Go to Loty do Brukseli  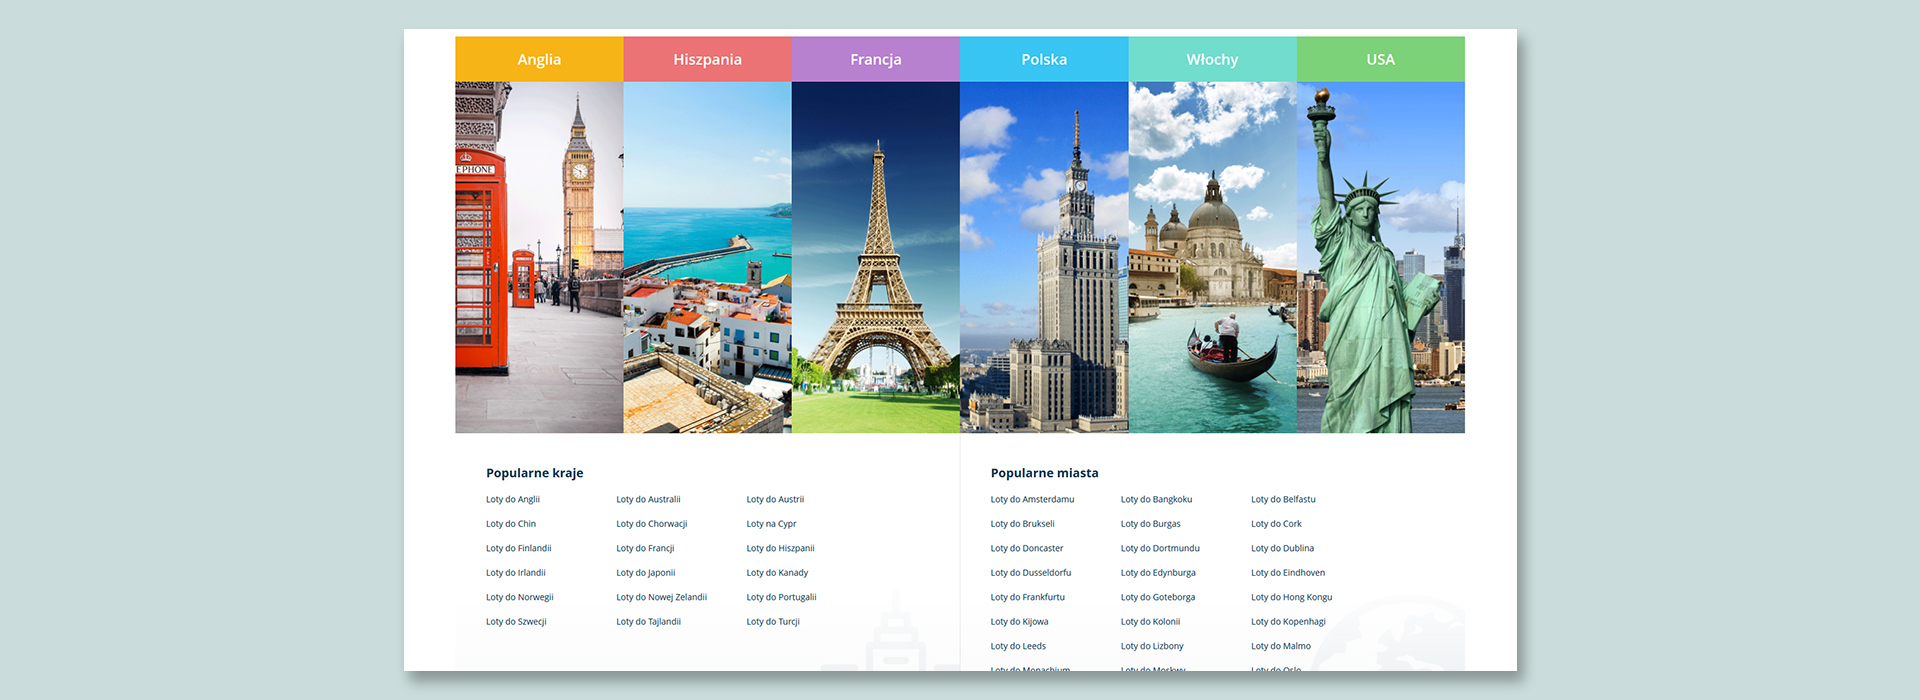tap(1023, 524)
